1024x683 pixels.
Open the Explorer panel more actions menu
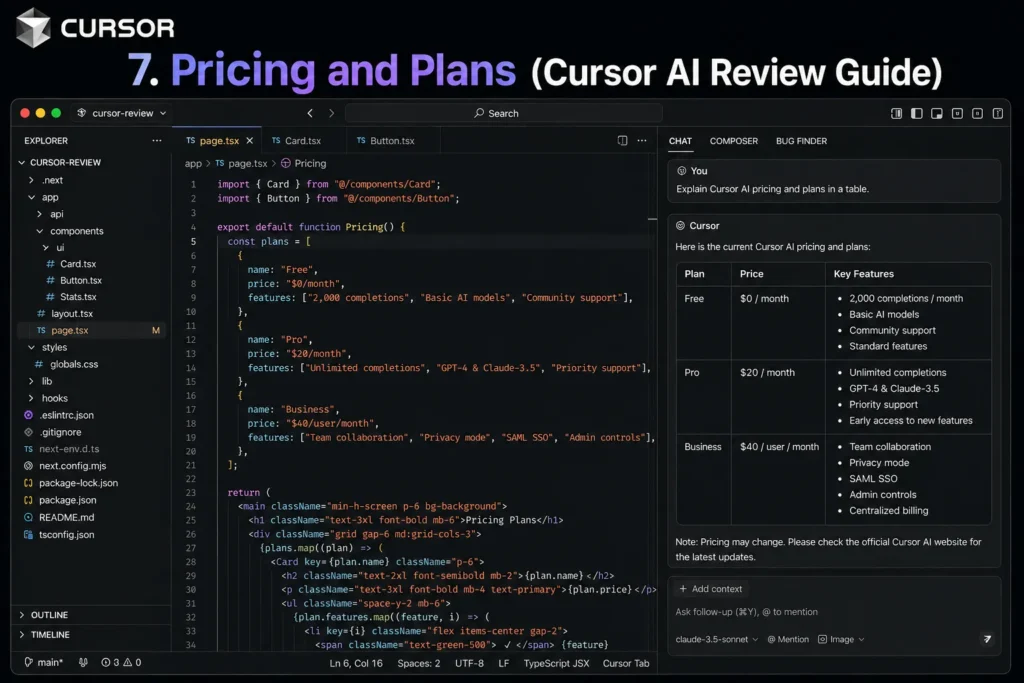coord(157,140)
